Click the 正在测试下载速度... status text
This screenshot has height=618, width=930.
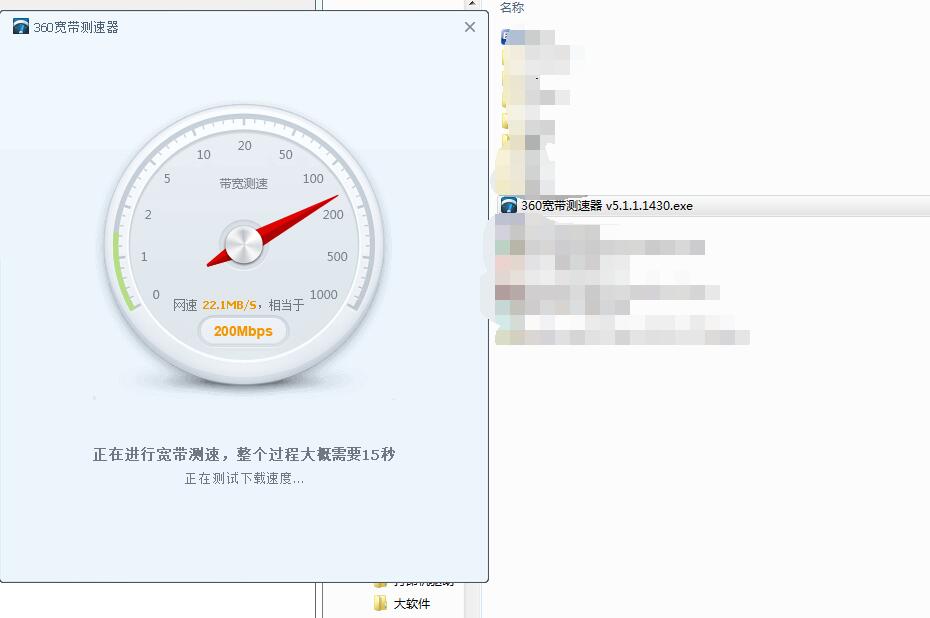point(244,479)
